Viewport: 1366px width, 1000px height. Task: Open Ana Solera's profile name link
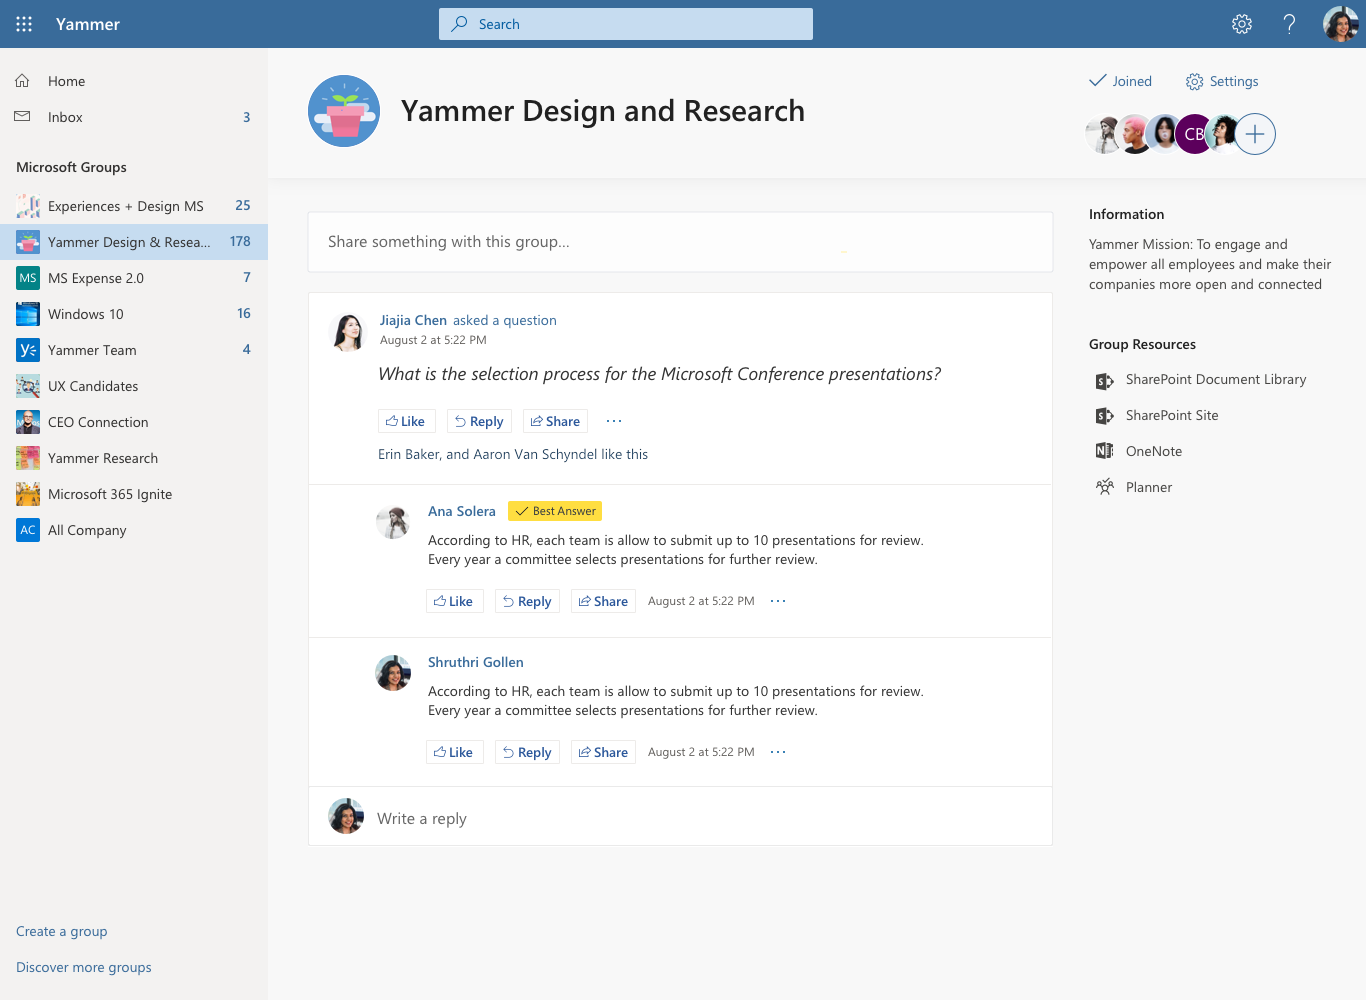(462, 511)
